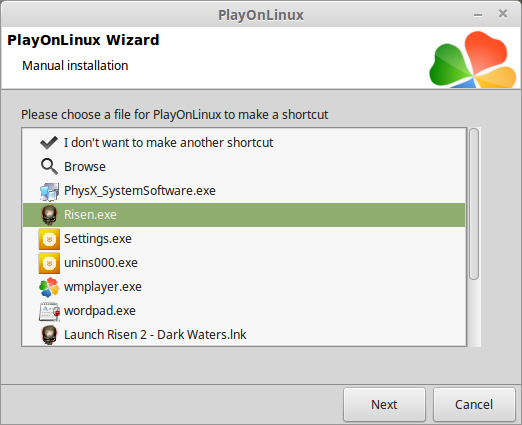Click the skull icon next to Risen.exe
Viewport: 522px width, 425px height.
(49, 215)
